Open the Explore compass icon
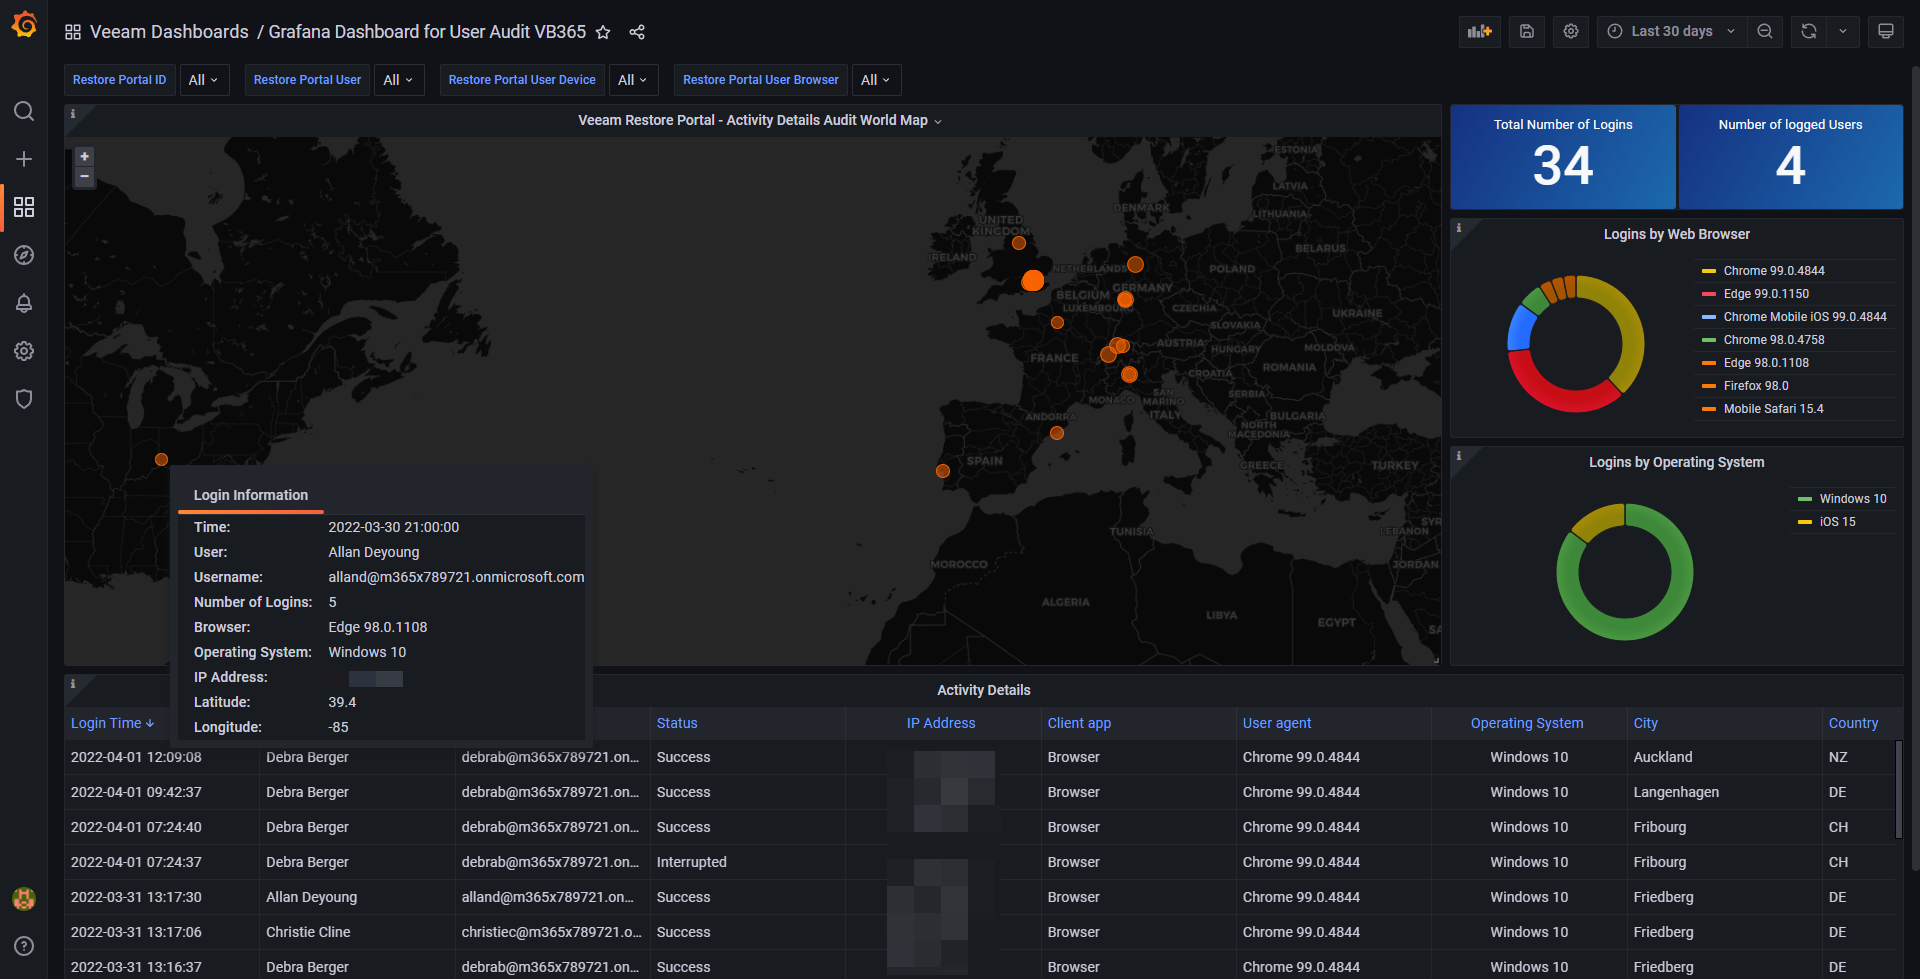The image size is (1920, 979). coord(24,255)
